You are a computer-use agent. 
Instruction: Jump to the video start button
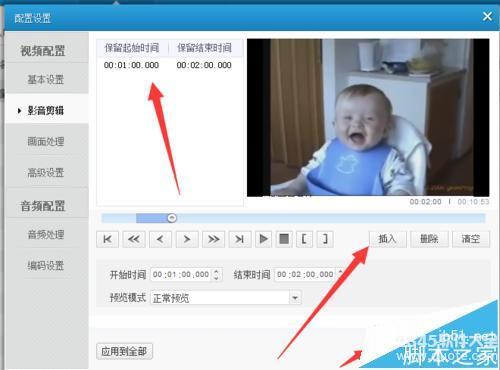(107, 239)
